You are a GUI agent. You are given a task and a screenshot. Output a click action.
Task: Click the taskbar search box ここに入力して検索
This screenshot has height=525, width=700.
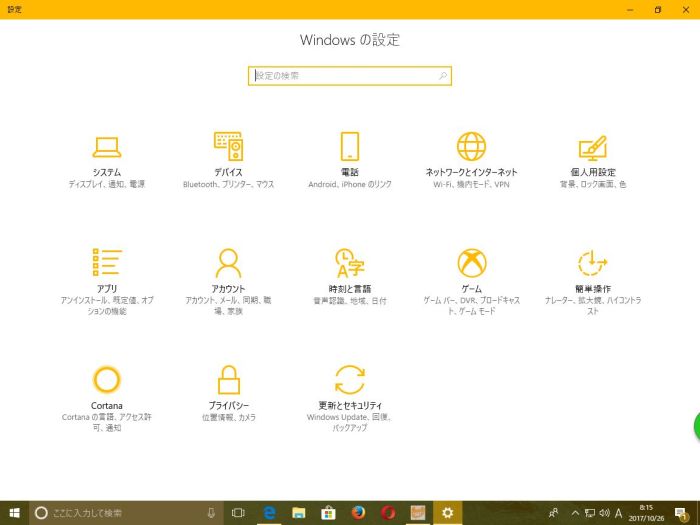(126, 513)
